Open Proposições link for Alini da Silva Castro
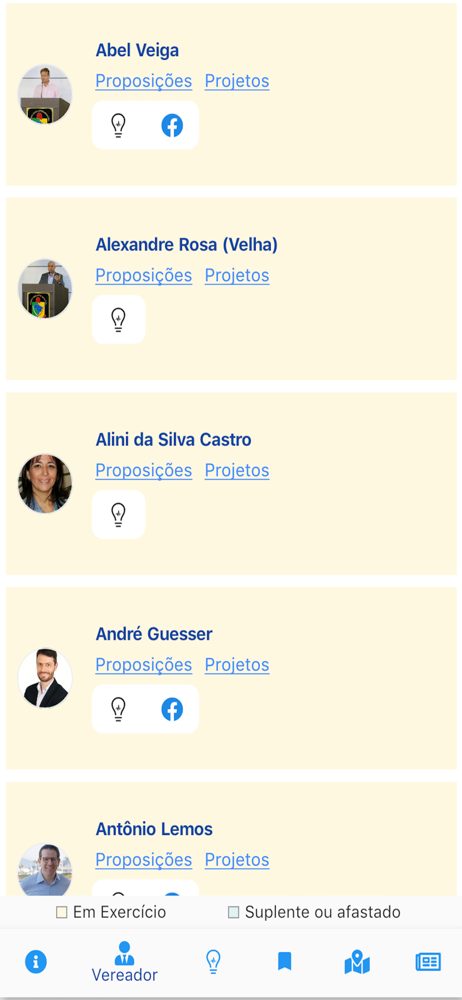This screenshot has height=1000, width=462. [144, 470]
